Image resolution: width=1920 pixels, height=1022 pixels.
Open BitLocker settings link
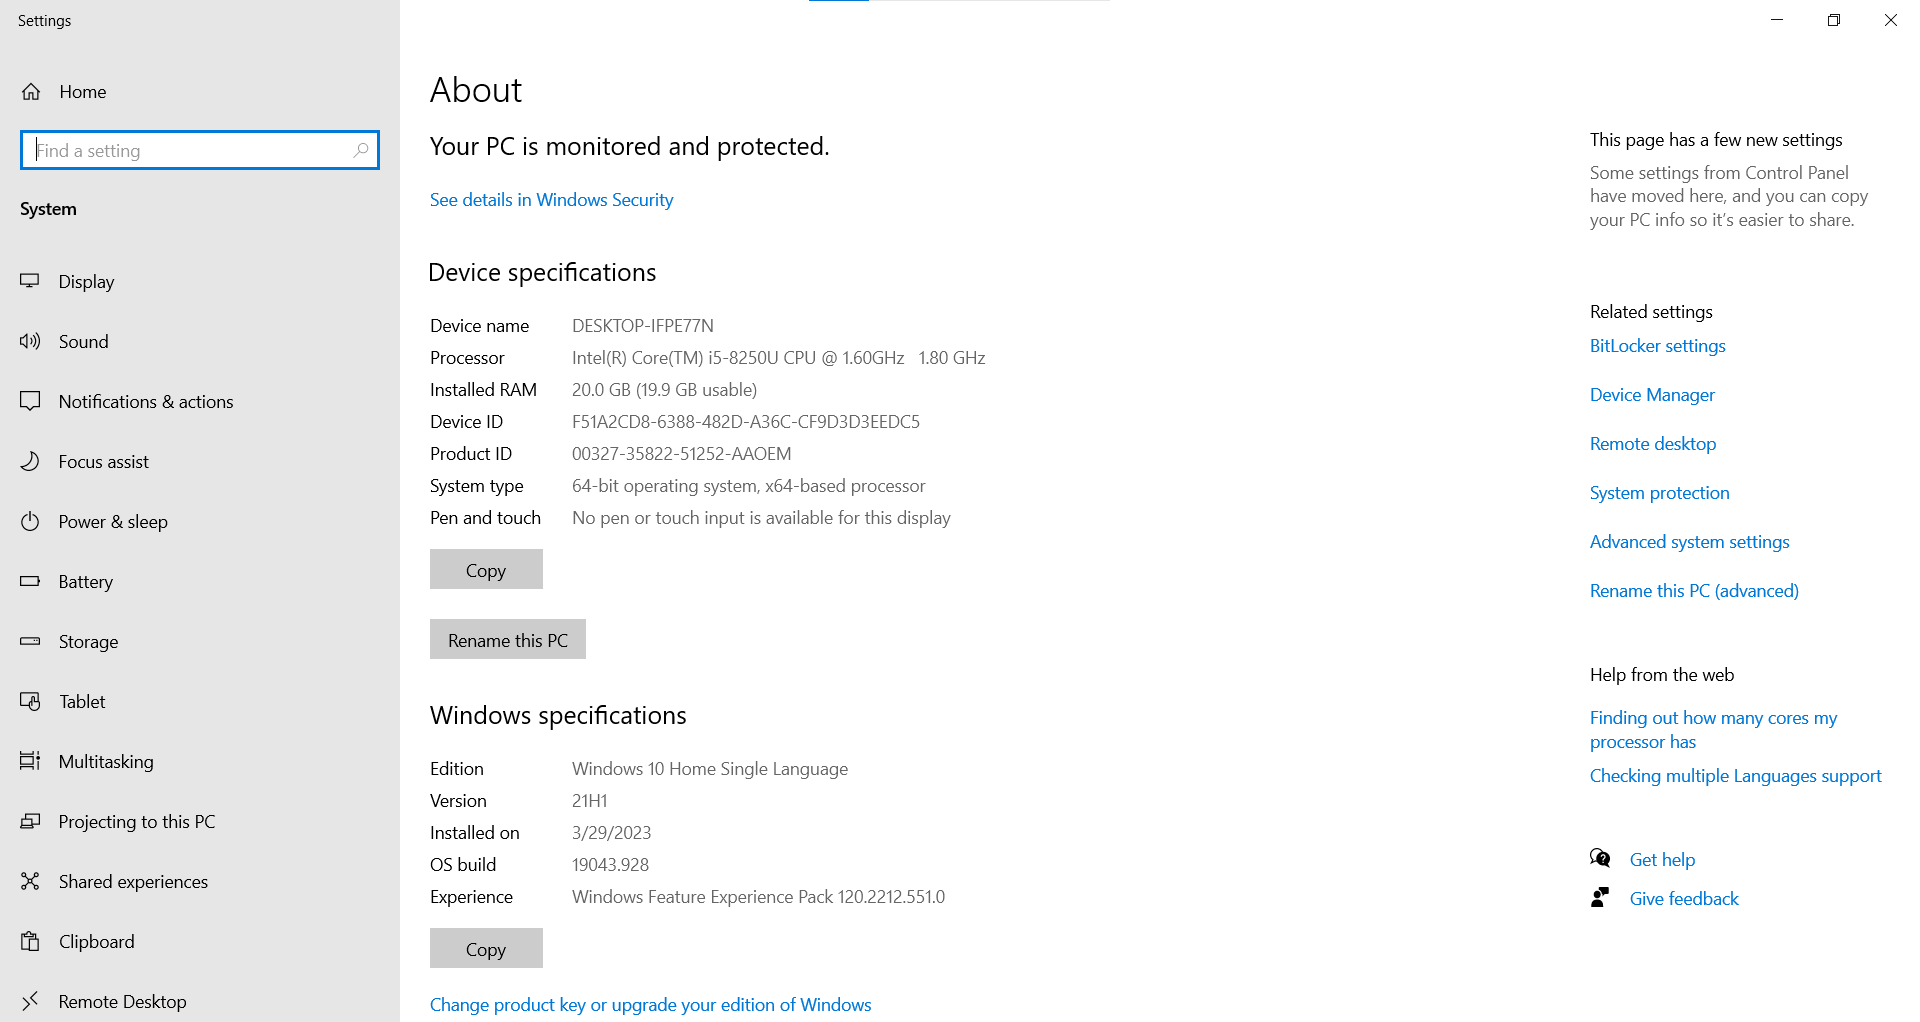pos(1657,346)
